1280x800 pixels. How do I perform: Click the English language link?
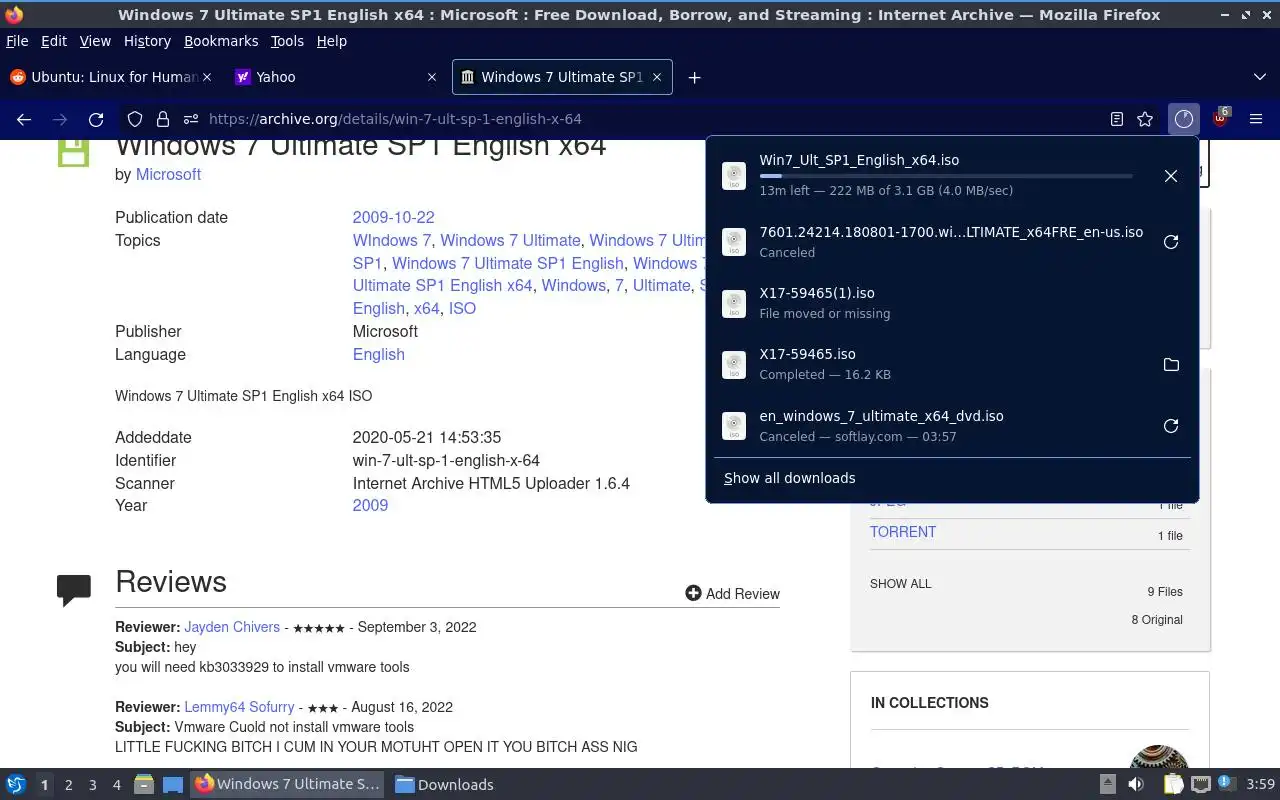tap(379, 354)
